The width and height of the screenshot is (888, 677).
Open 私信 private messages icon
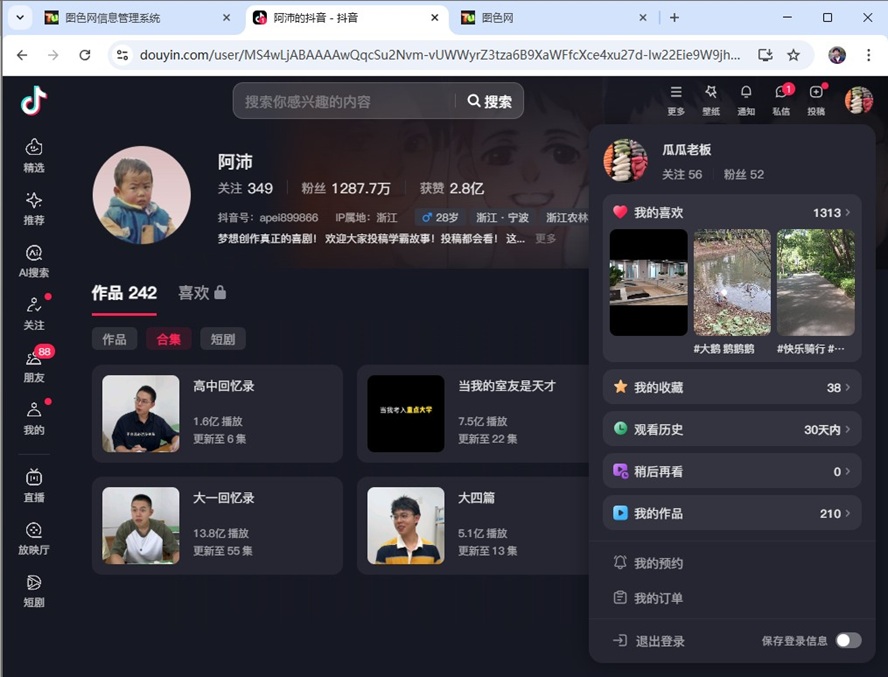(781, 99)
